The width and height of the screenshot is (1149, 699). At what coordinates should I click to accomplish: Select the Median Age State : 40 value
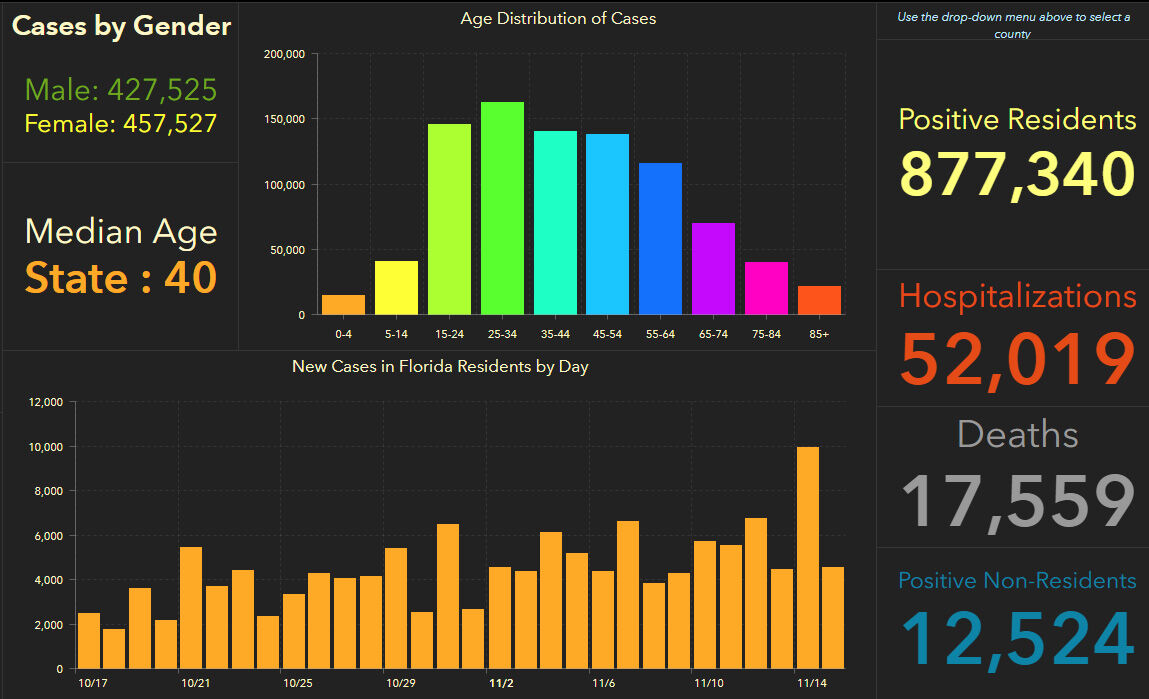click(x=121, y=278)
